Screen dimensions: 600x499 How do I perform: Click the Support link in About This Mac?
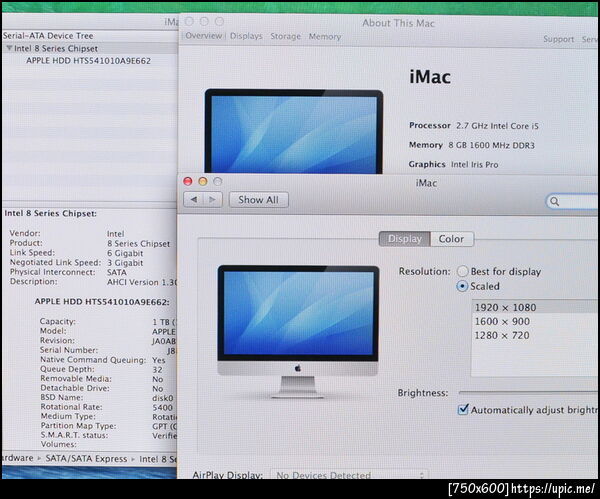[559, 39]
